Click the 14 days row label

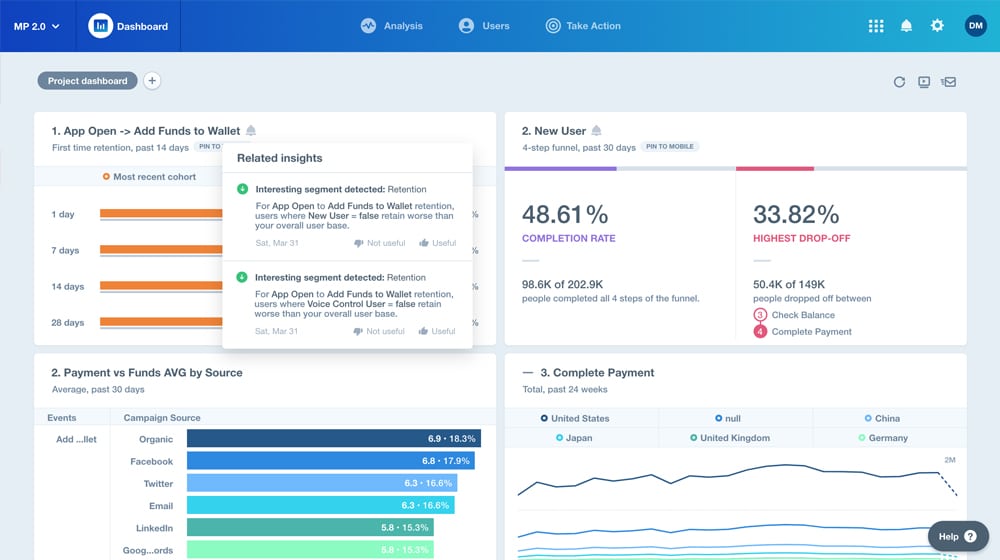(x=68, y=286)
